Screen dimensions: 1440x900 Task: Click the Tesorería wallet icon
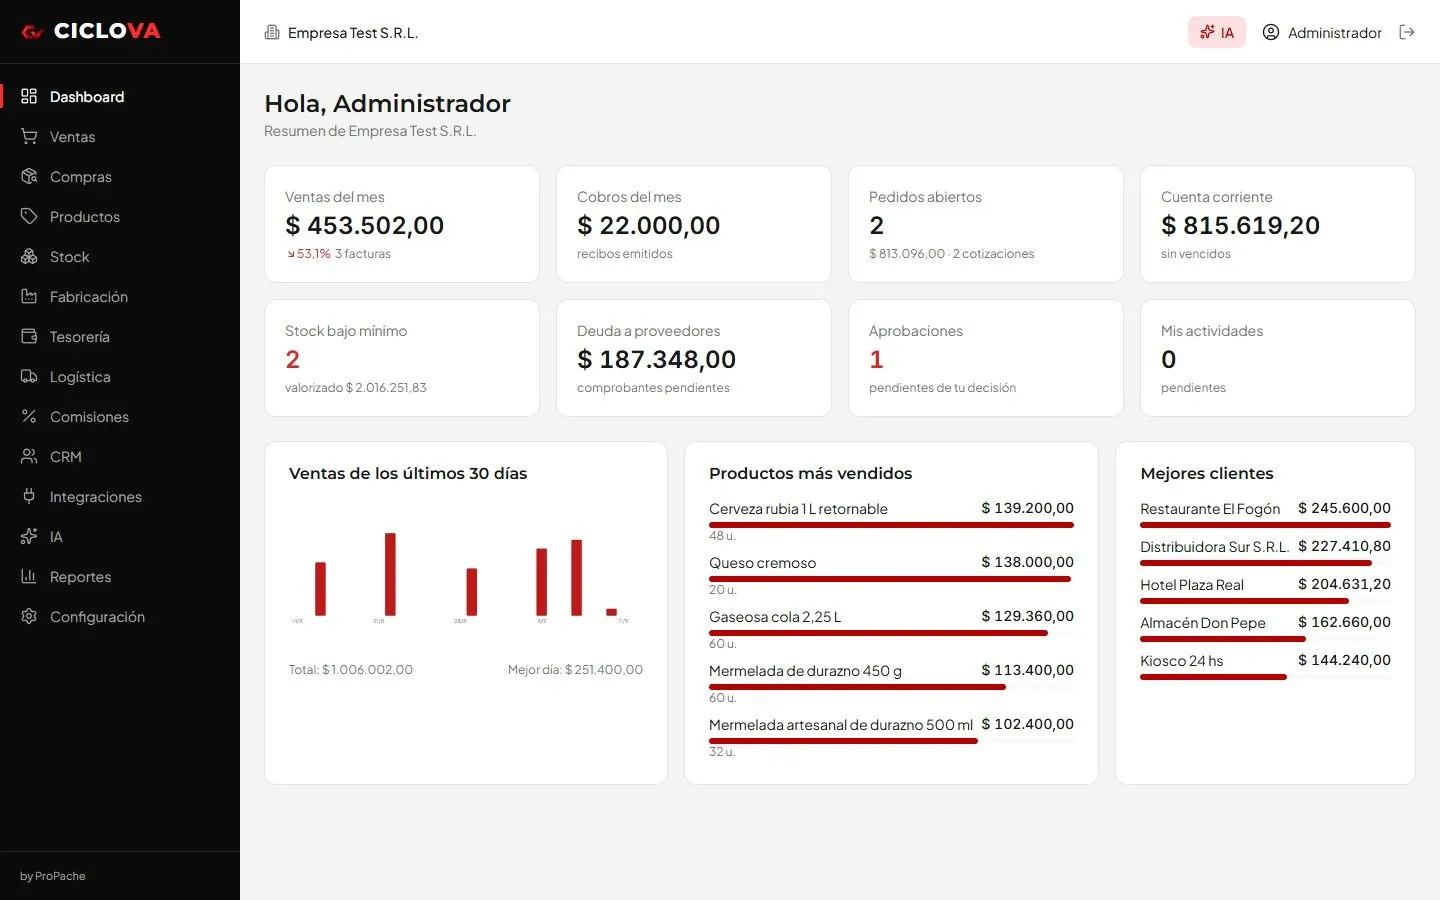[x=29, y=336]
